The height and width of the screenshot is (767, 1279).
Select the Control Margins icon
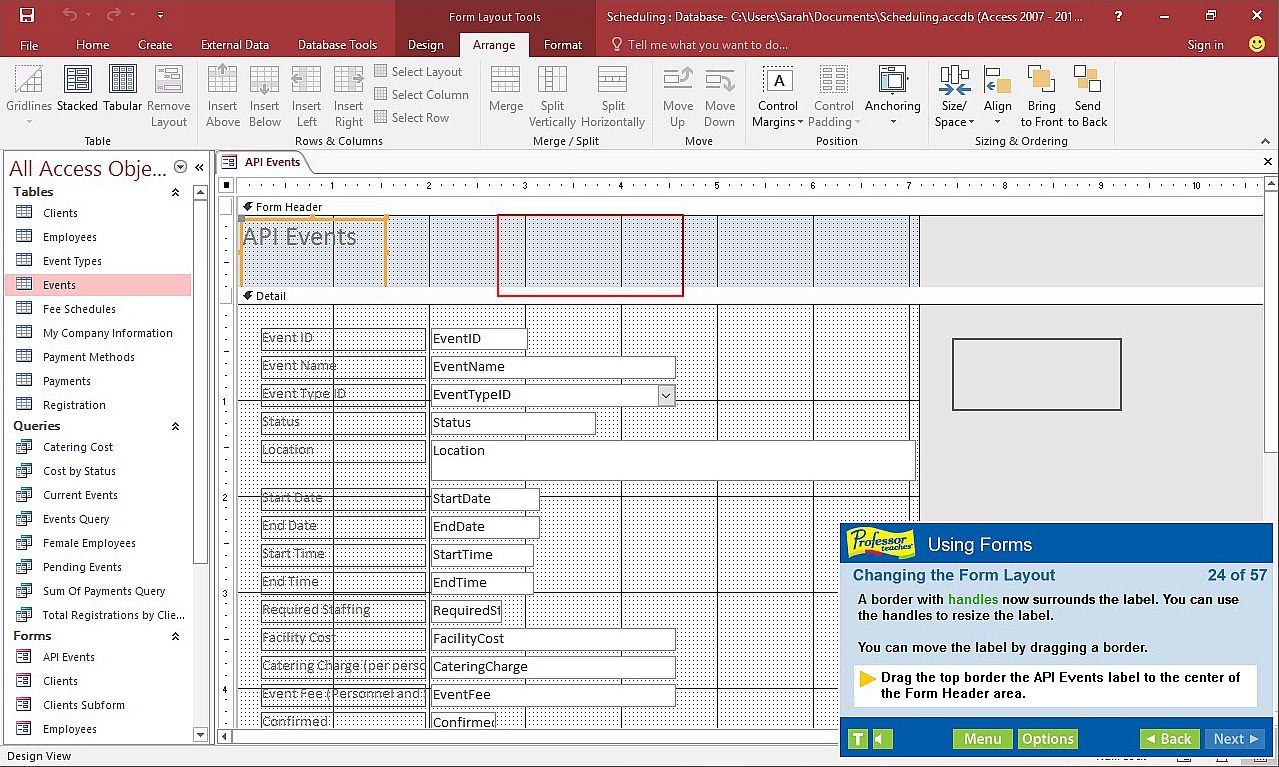pos(778,81)
